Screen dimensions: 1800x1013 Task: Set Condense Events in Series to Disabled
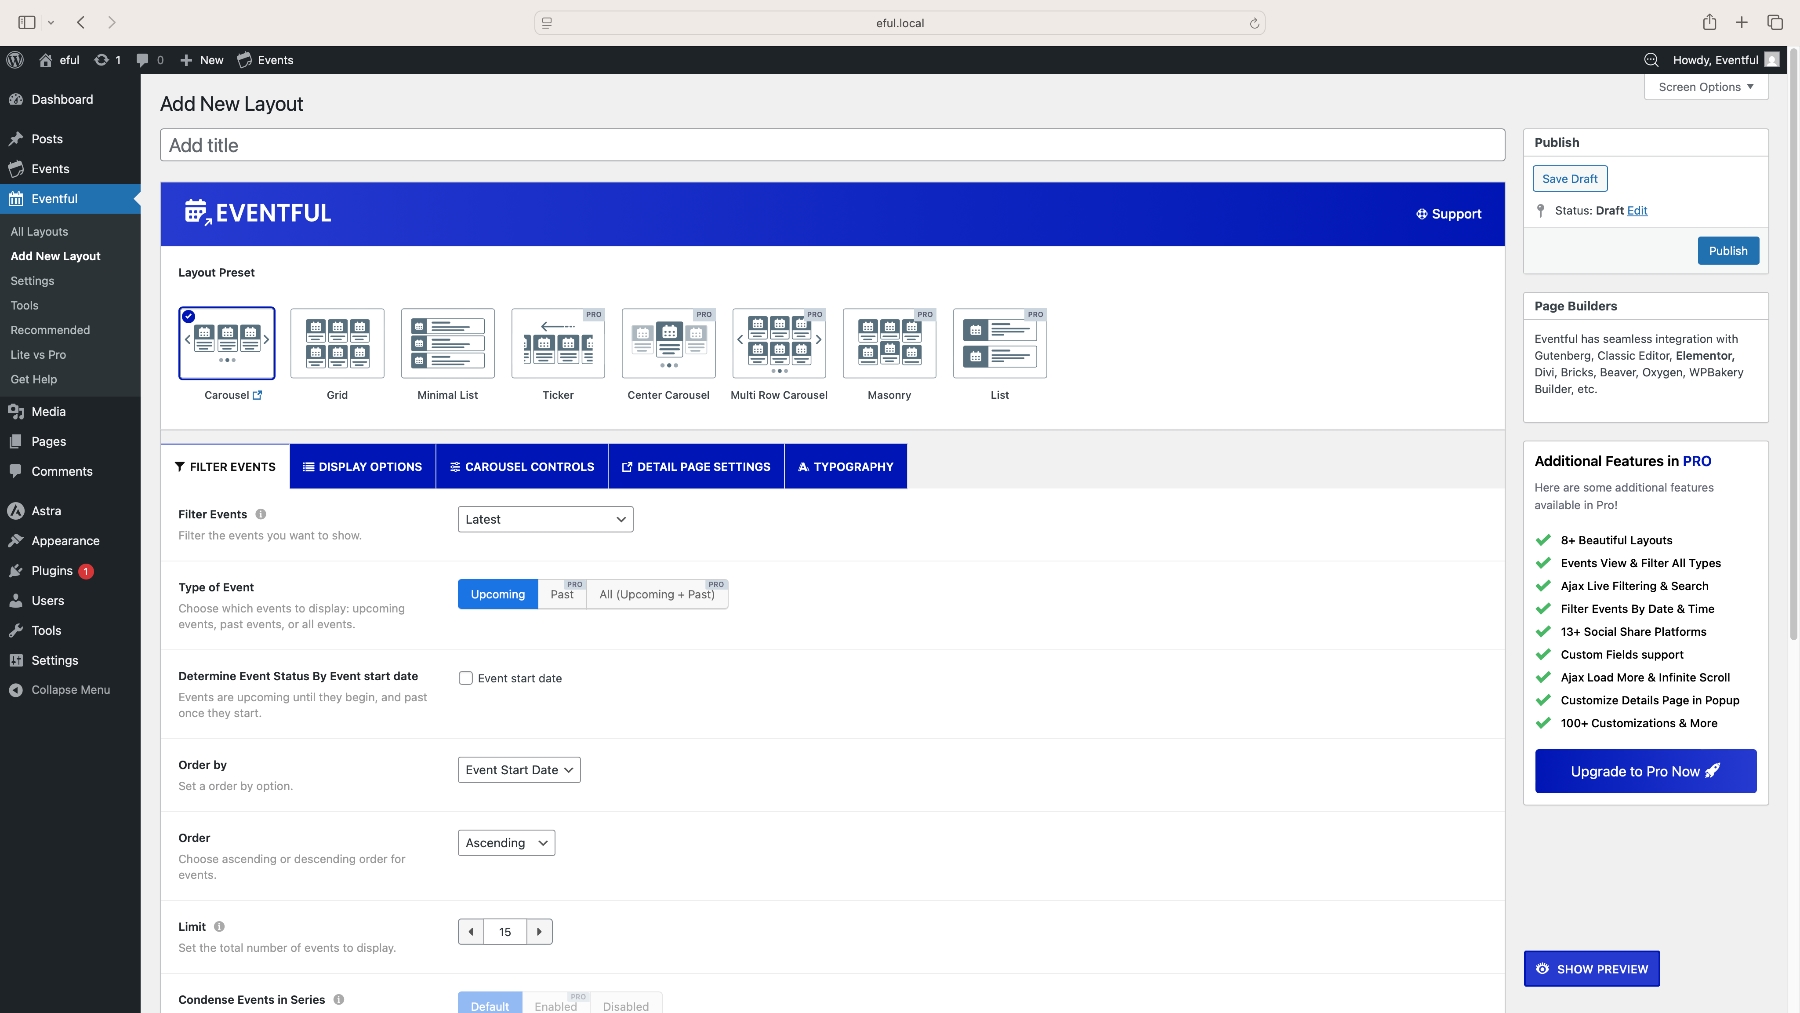coord(626,1003)
